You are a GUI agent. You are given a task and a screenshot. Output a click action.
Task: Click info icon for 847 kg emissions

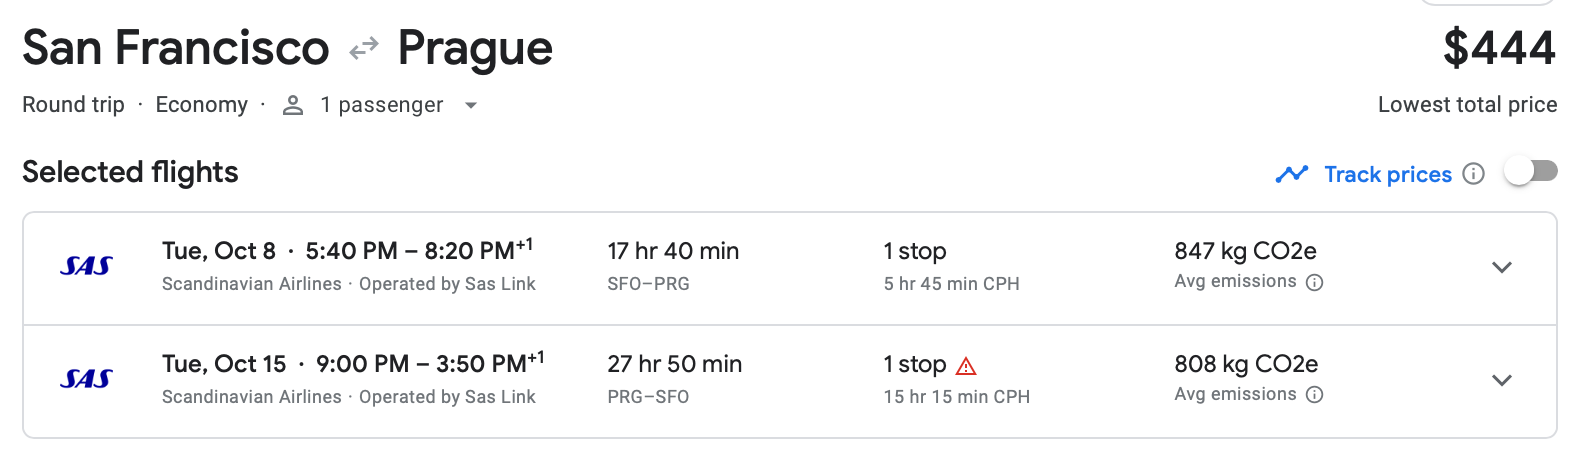(1315, 283)
